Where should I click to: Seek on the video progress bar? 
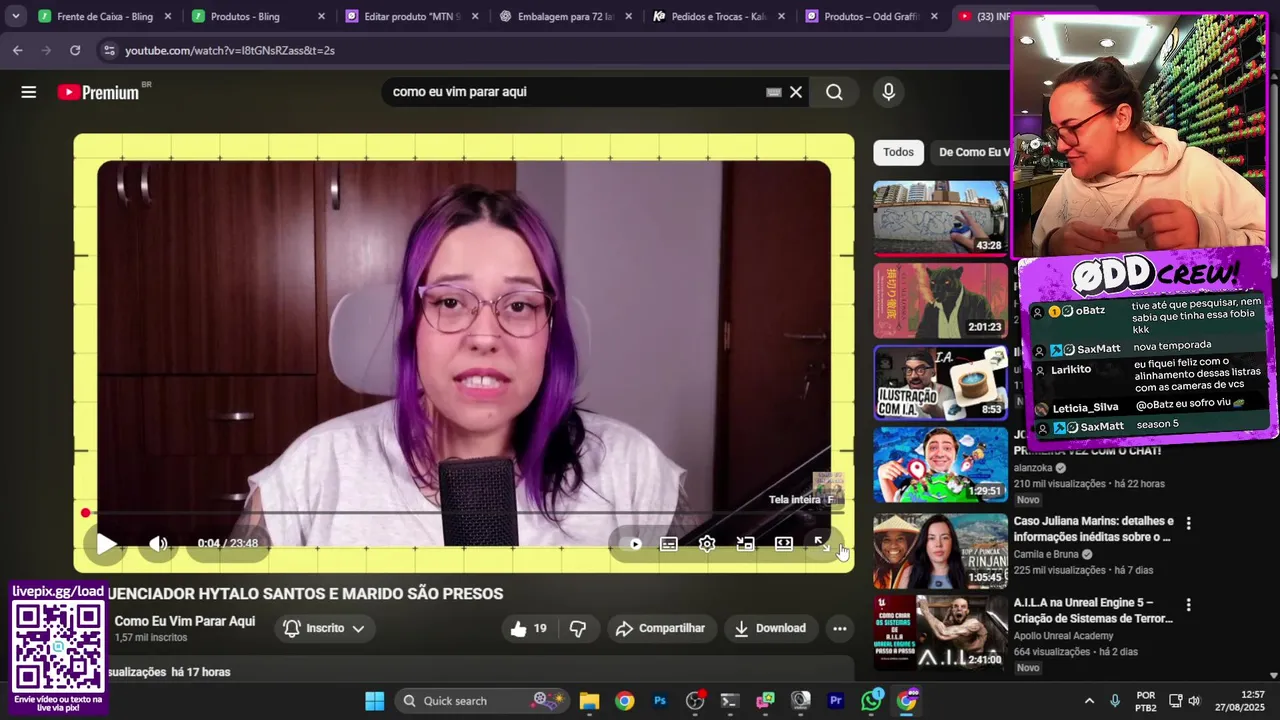tap(464, 513)
